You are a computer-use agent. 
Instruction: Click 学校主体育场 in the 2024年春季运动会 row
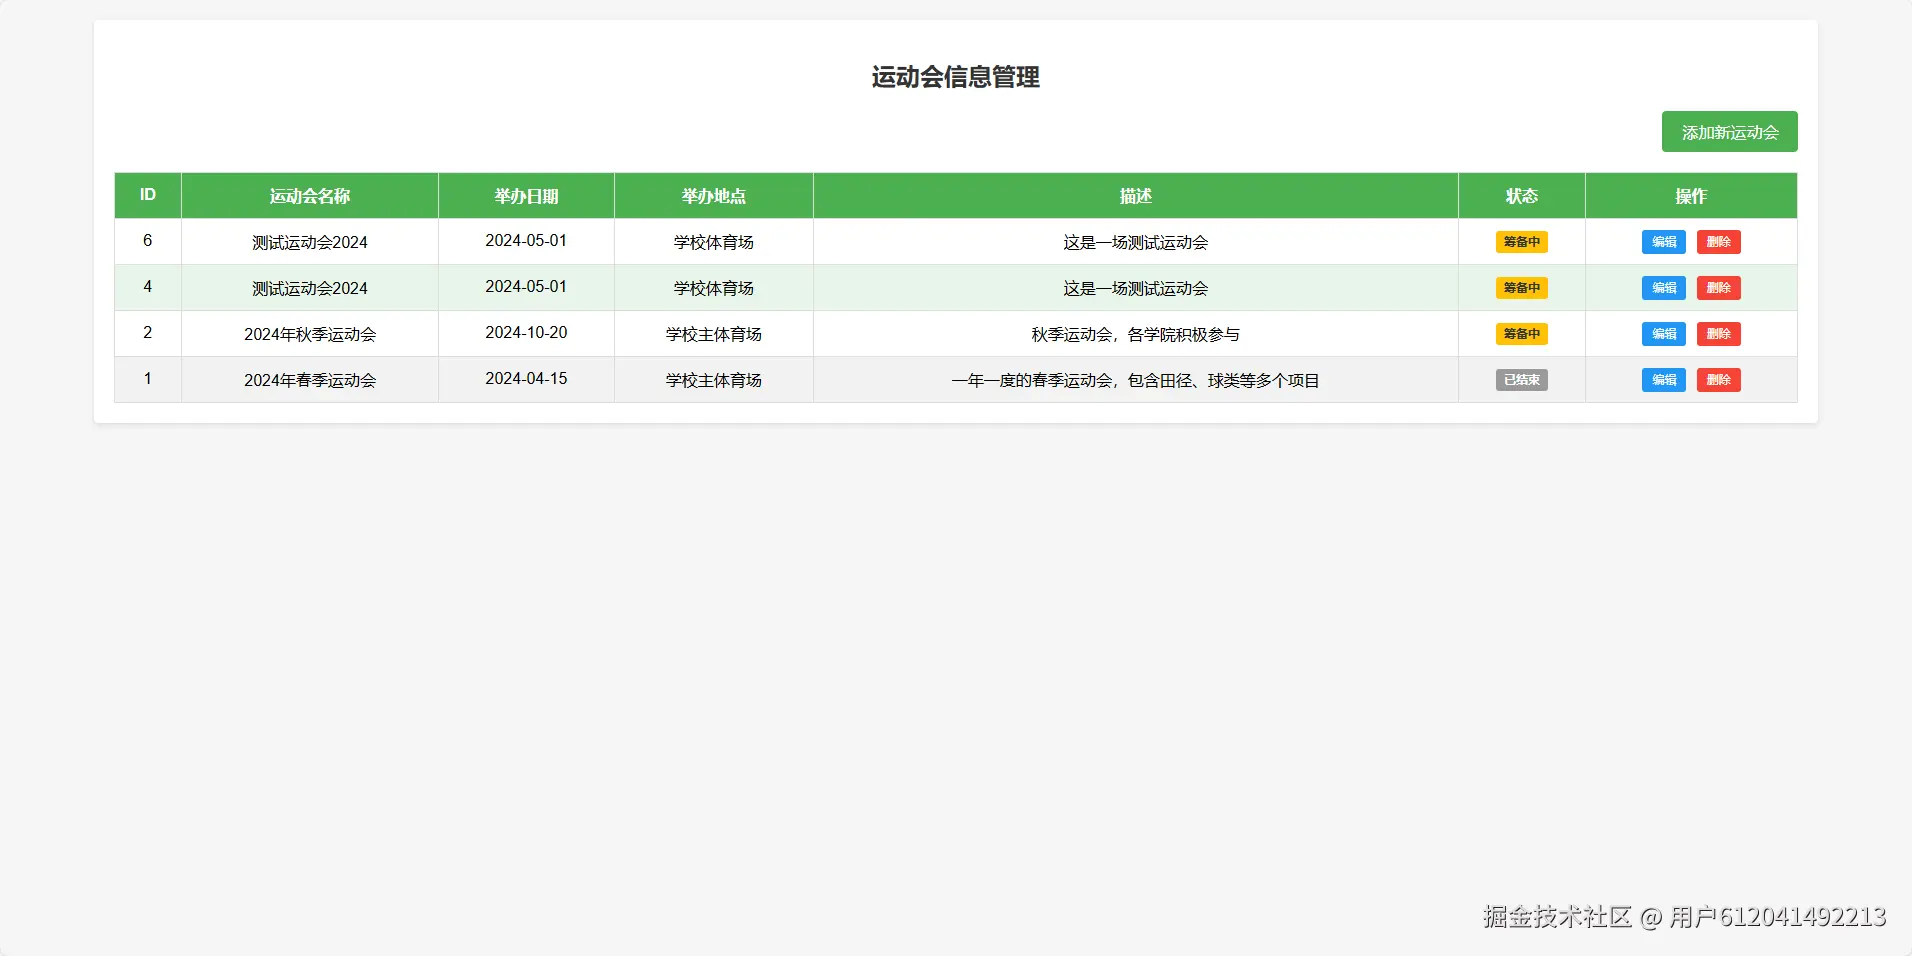point(714,380)
